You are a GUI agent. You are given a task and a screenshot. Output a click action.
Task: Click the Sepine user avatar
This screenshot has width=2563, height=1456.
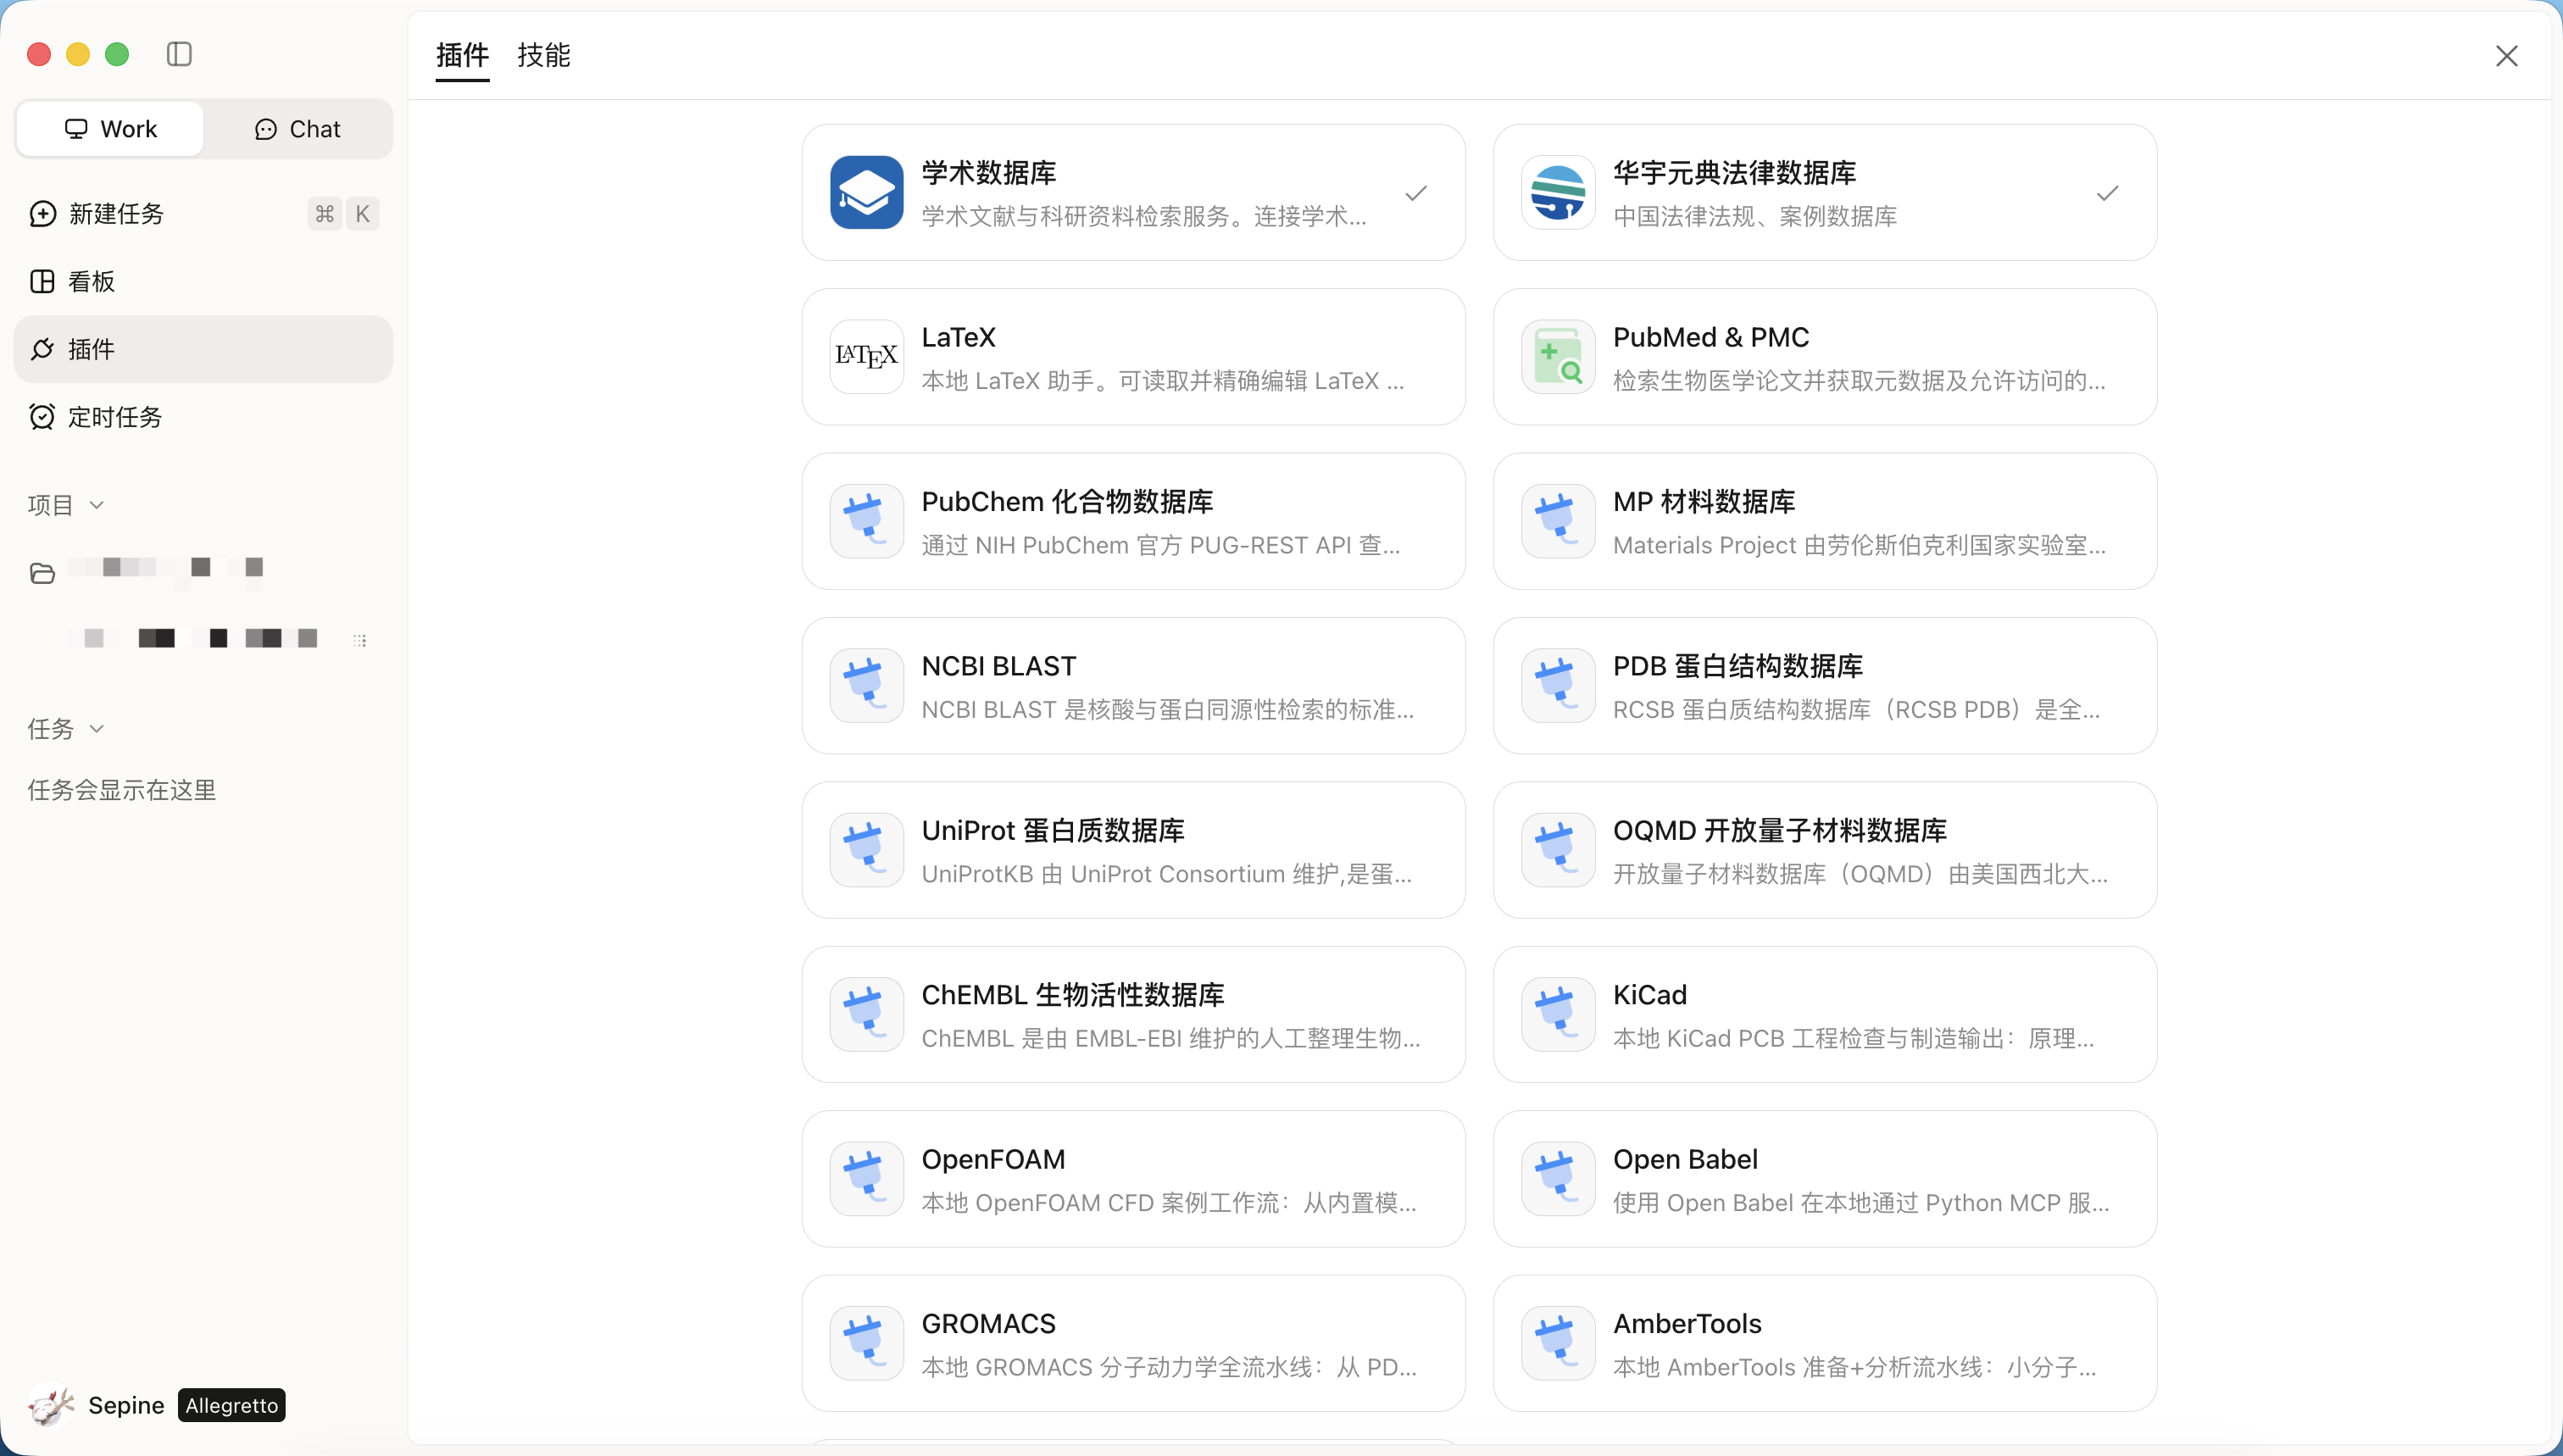[x=51, y=1405]
